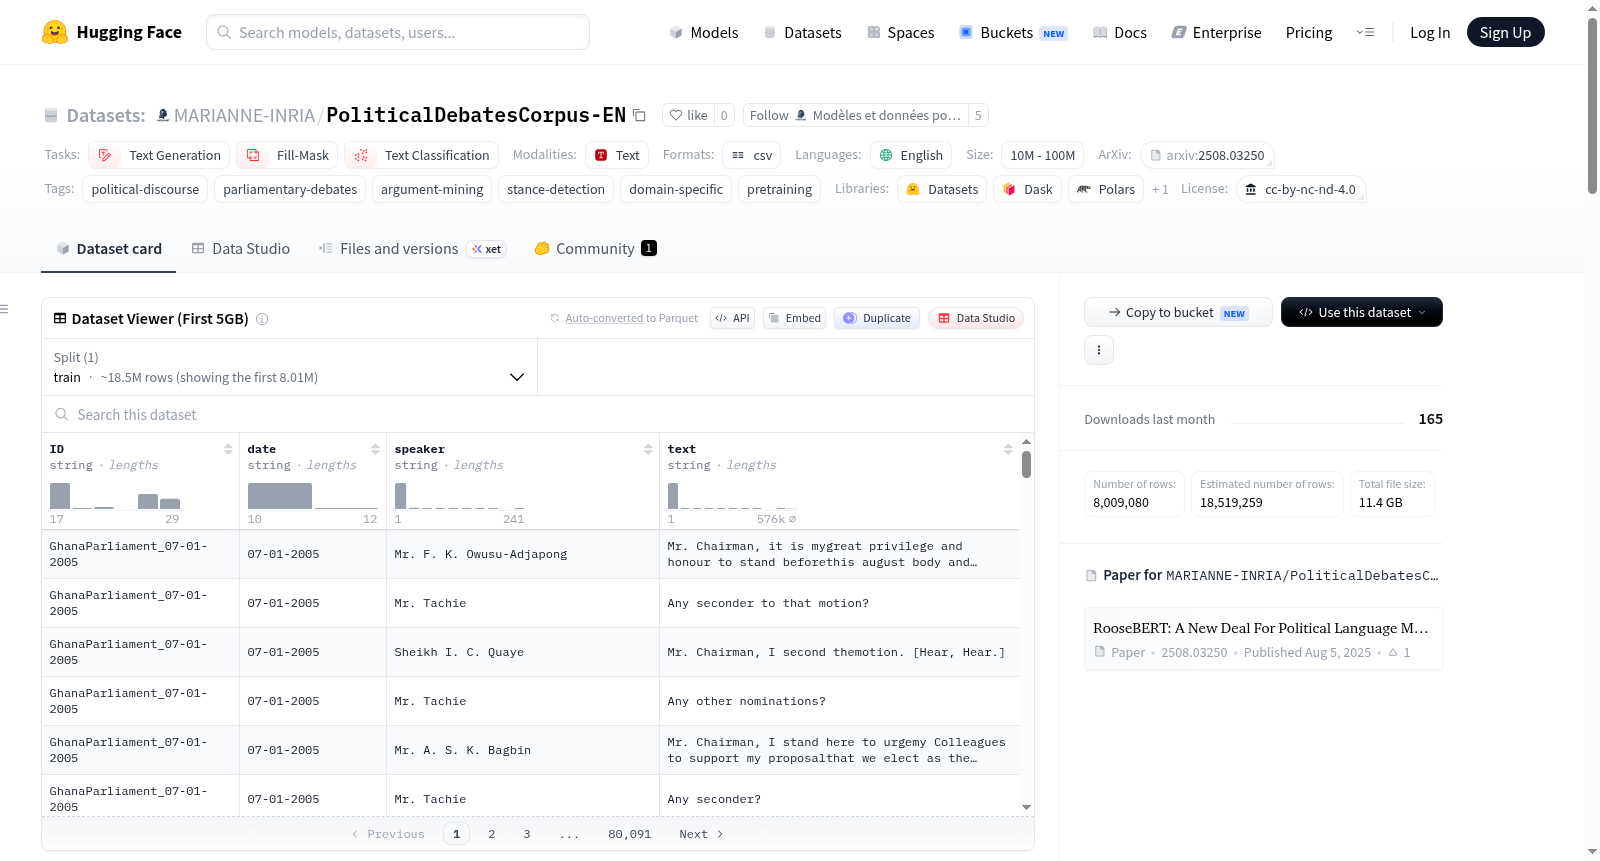Click the 10M - 100M size tag
This screenshot has width=1600, height=861.
[1042, 155]
